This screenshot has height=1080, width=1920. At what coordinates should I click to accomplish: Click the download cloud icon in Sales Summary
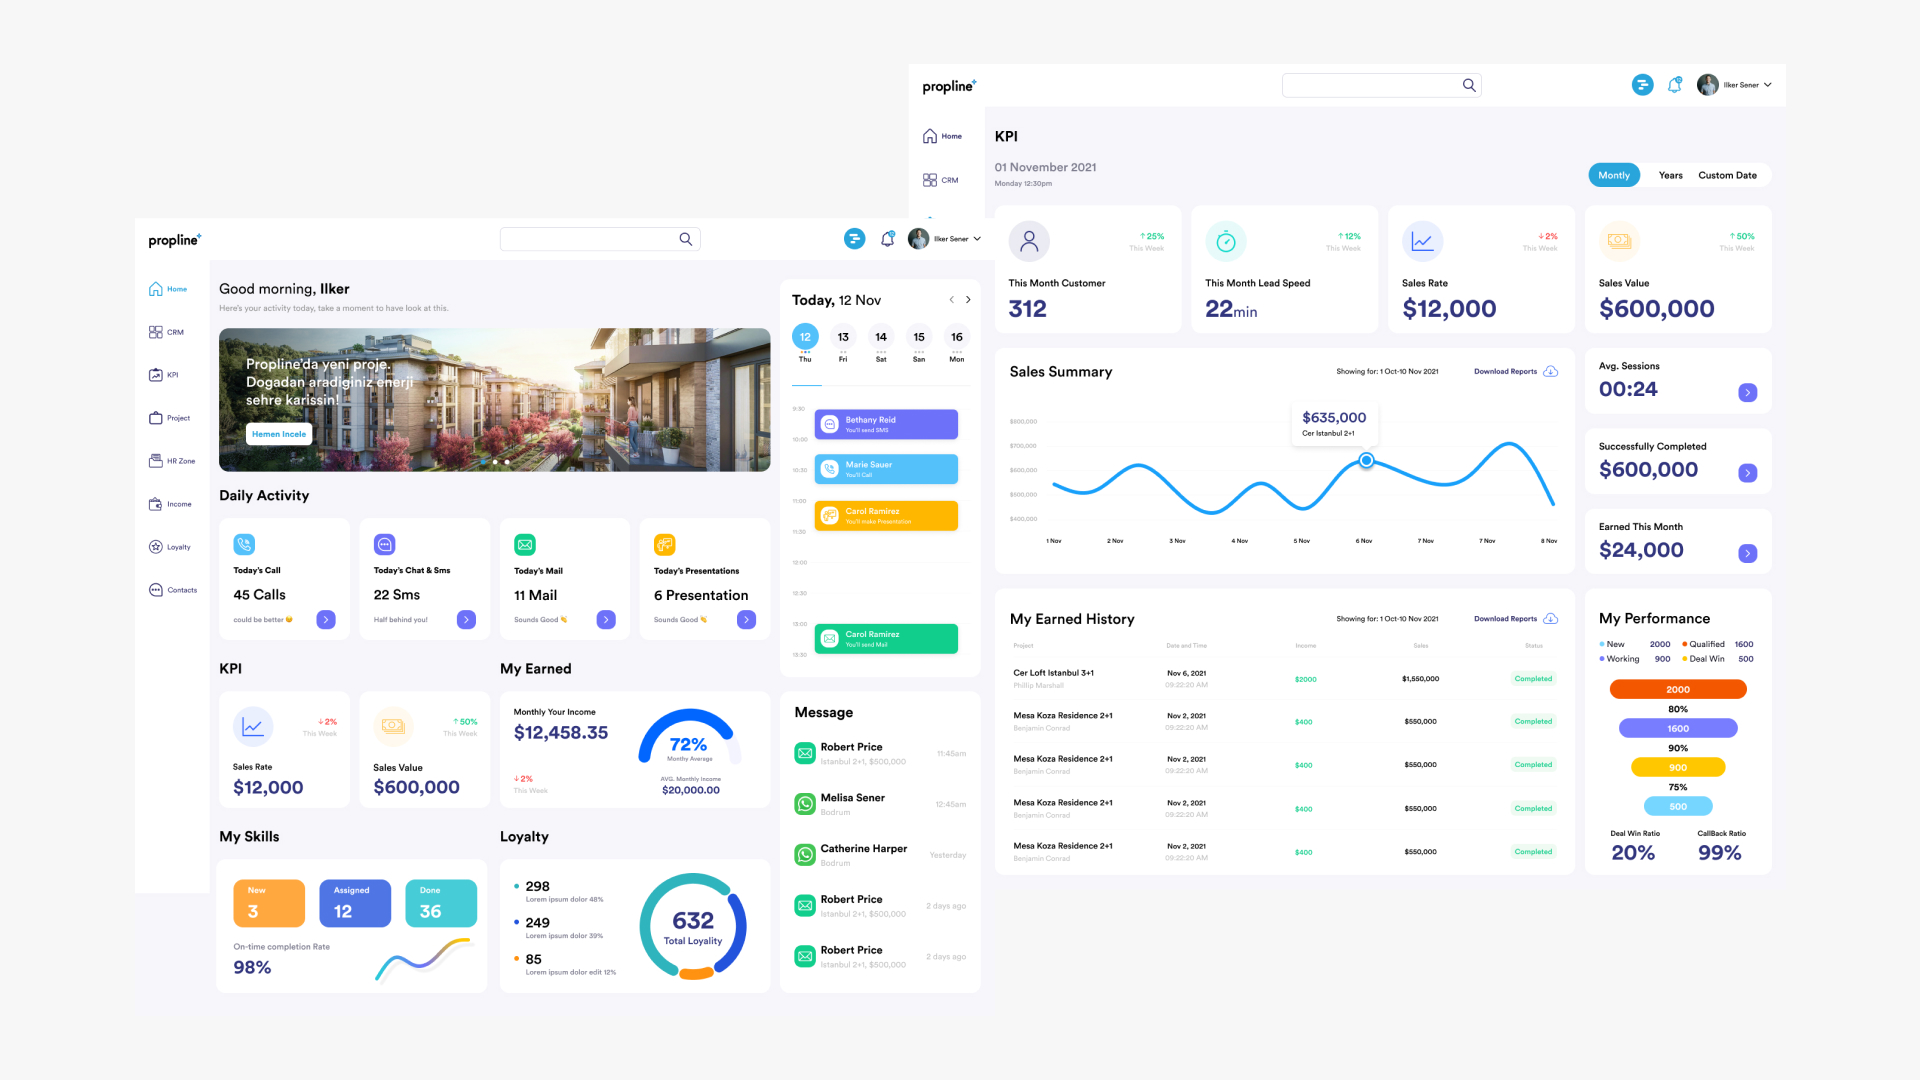click(x=1551, y=371)
